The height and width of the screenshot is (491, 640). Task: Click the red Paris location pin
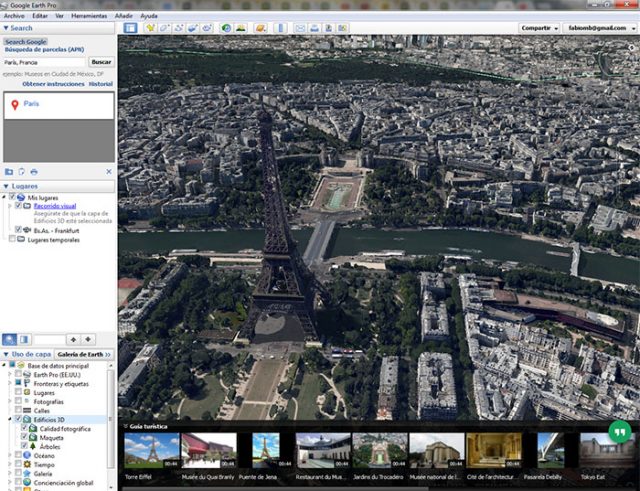pos(15,105)
